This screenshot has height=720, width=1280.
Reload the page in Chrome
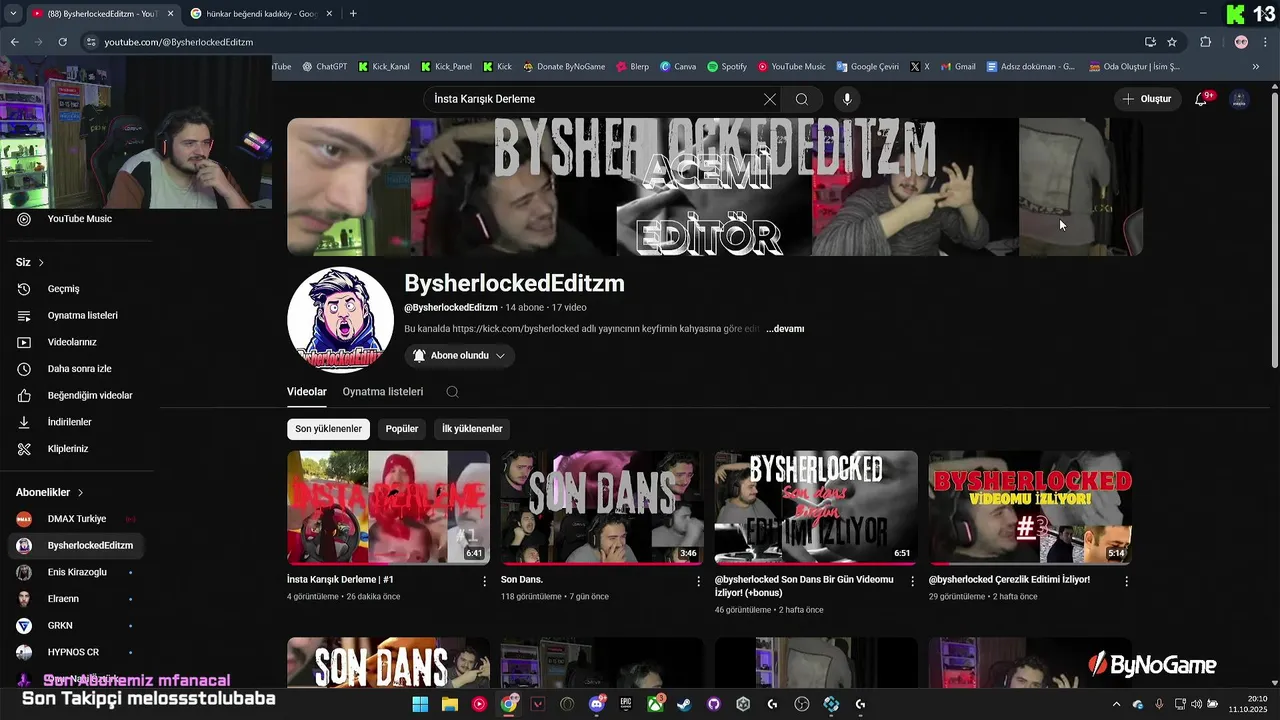point(62,42)
